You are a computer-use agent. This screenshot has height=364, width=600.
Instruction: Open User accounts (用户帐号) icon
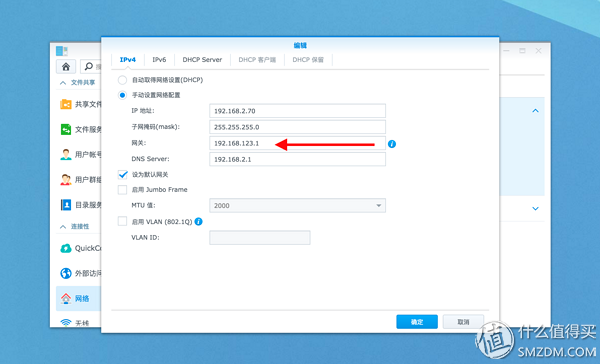(x=66, y=154)
